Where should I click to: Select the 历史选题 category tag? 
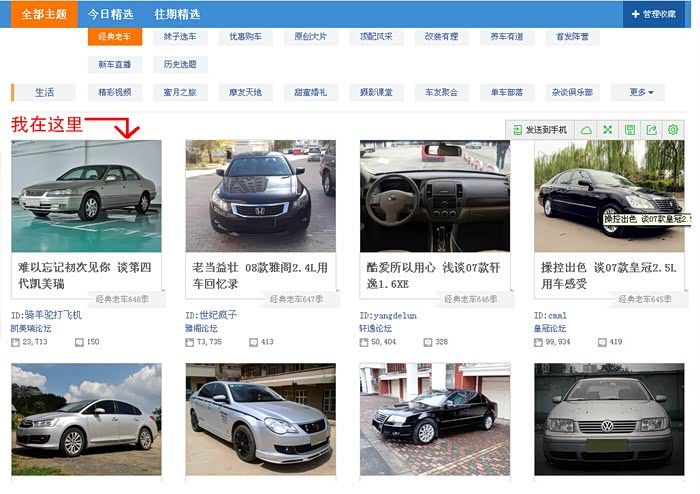point(180,64)
